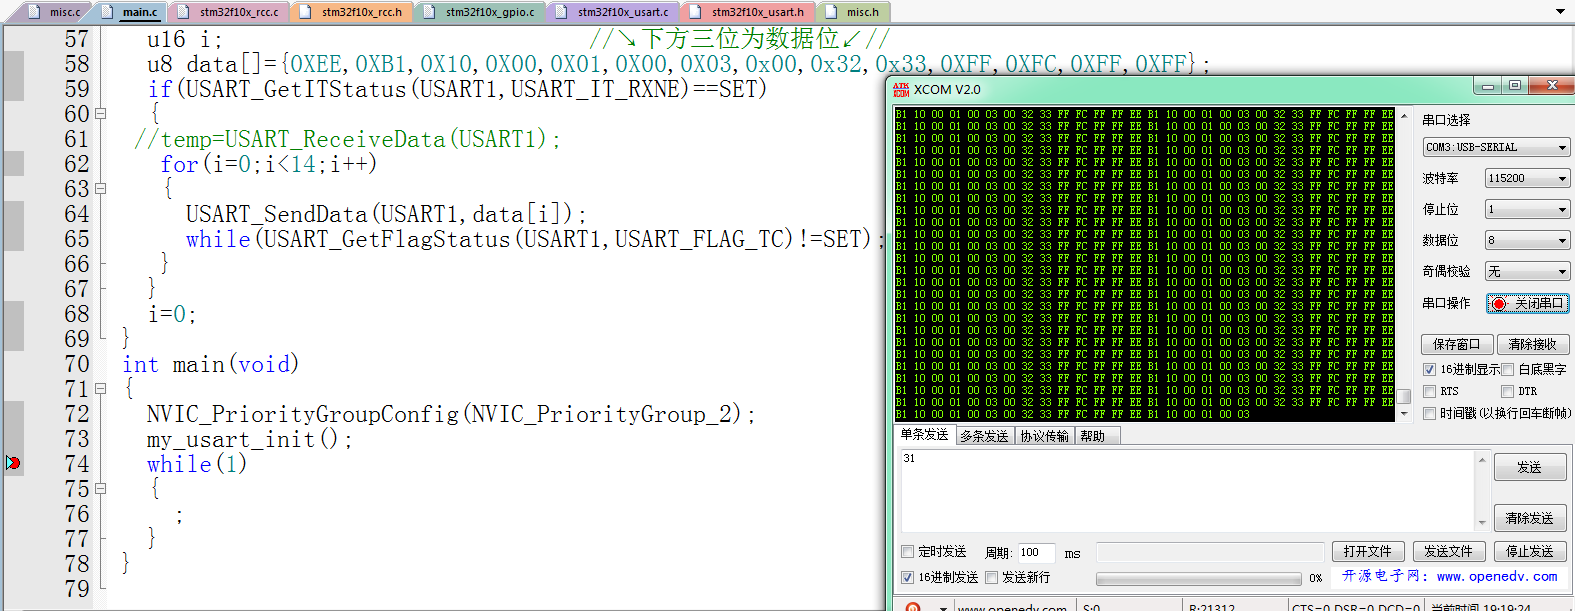Click the green hex receive display area
Screen dimensions: 1575x611
1144,264
